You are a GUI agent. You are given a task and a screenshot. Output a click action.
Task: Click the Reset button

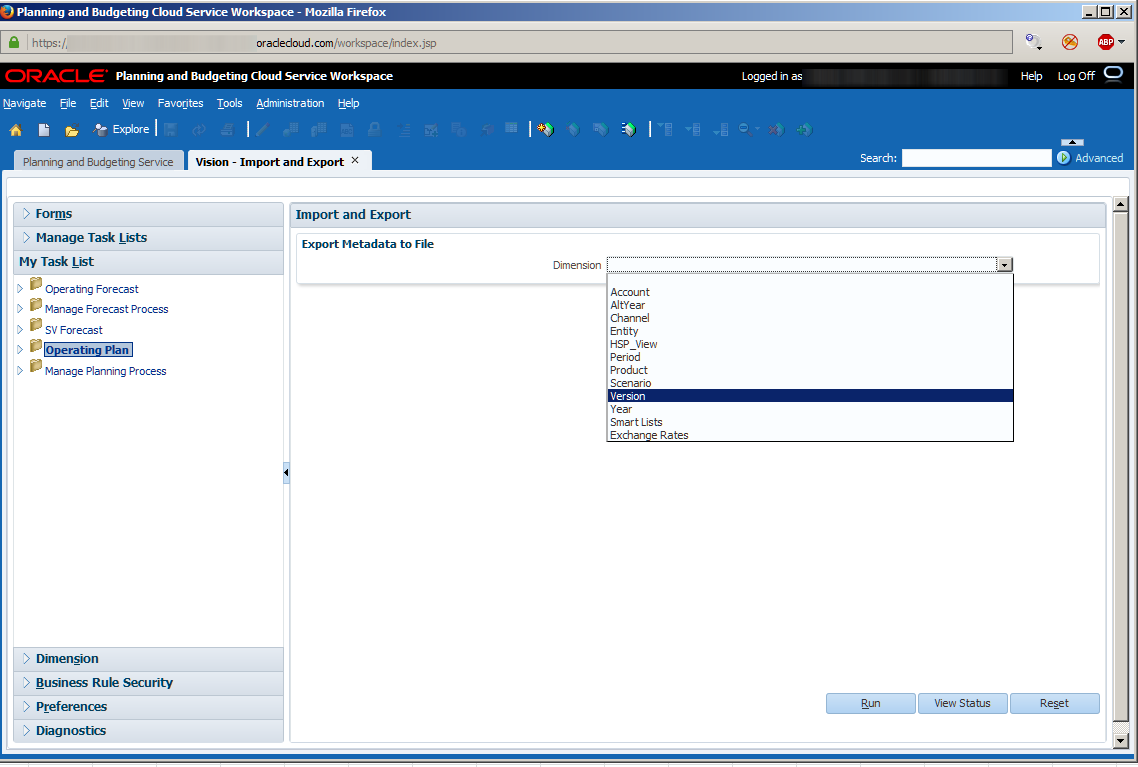[x=1054, y=703]
